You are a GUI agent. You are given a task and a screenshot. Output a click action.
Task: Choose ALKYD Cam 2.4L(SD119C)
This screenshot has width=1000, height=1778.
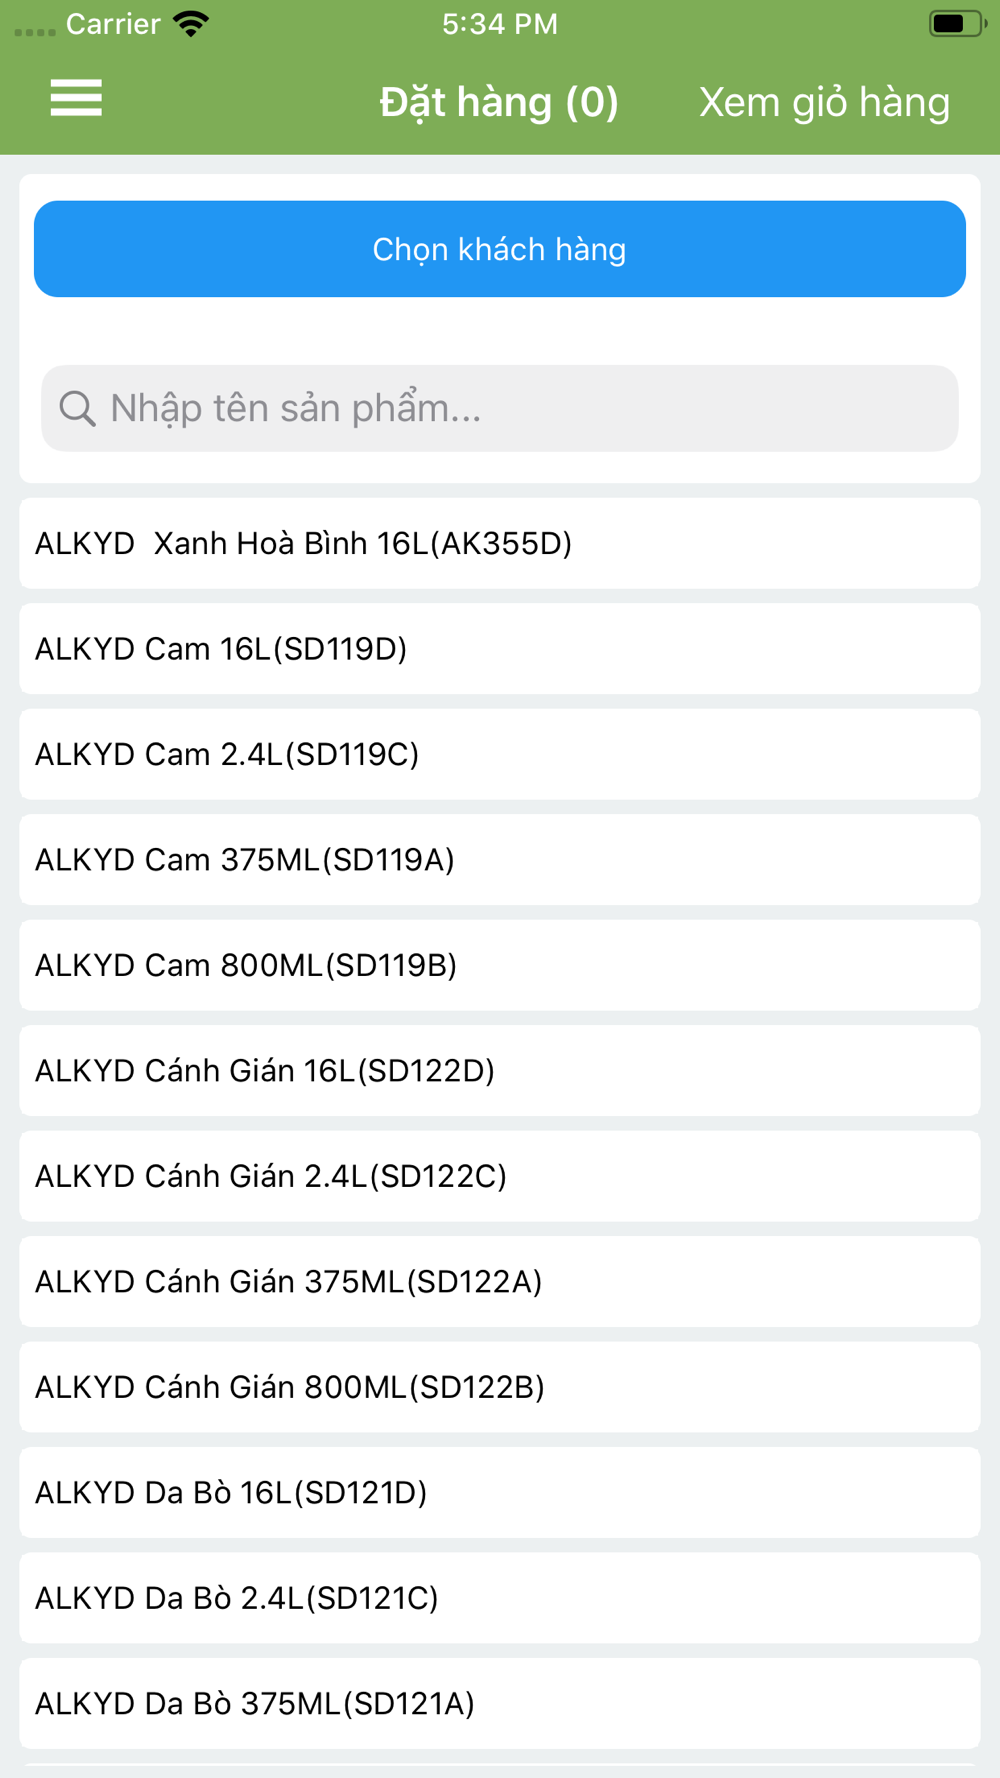coord(499,754)
